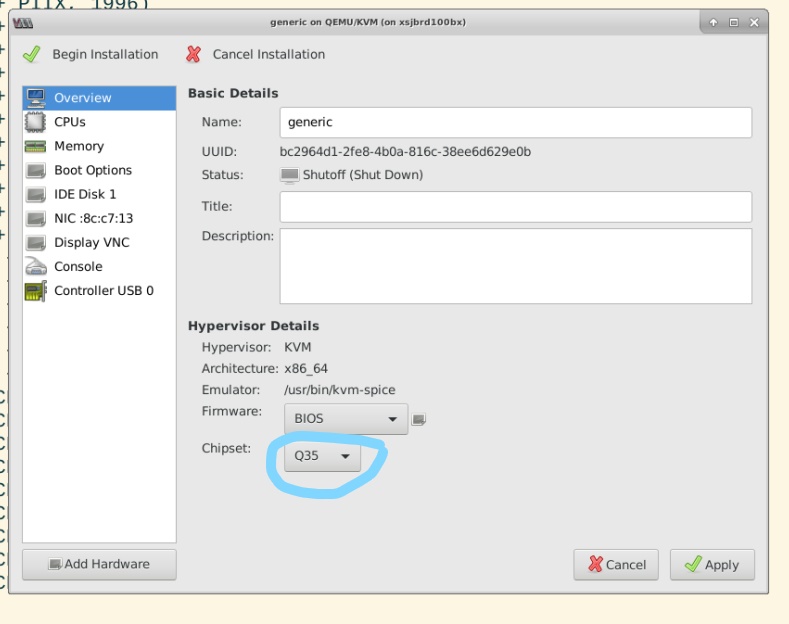The image size is (789, 624).
Task: Click the Title input field
Action: (x=515, y=207)
